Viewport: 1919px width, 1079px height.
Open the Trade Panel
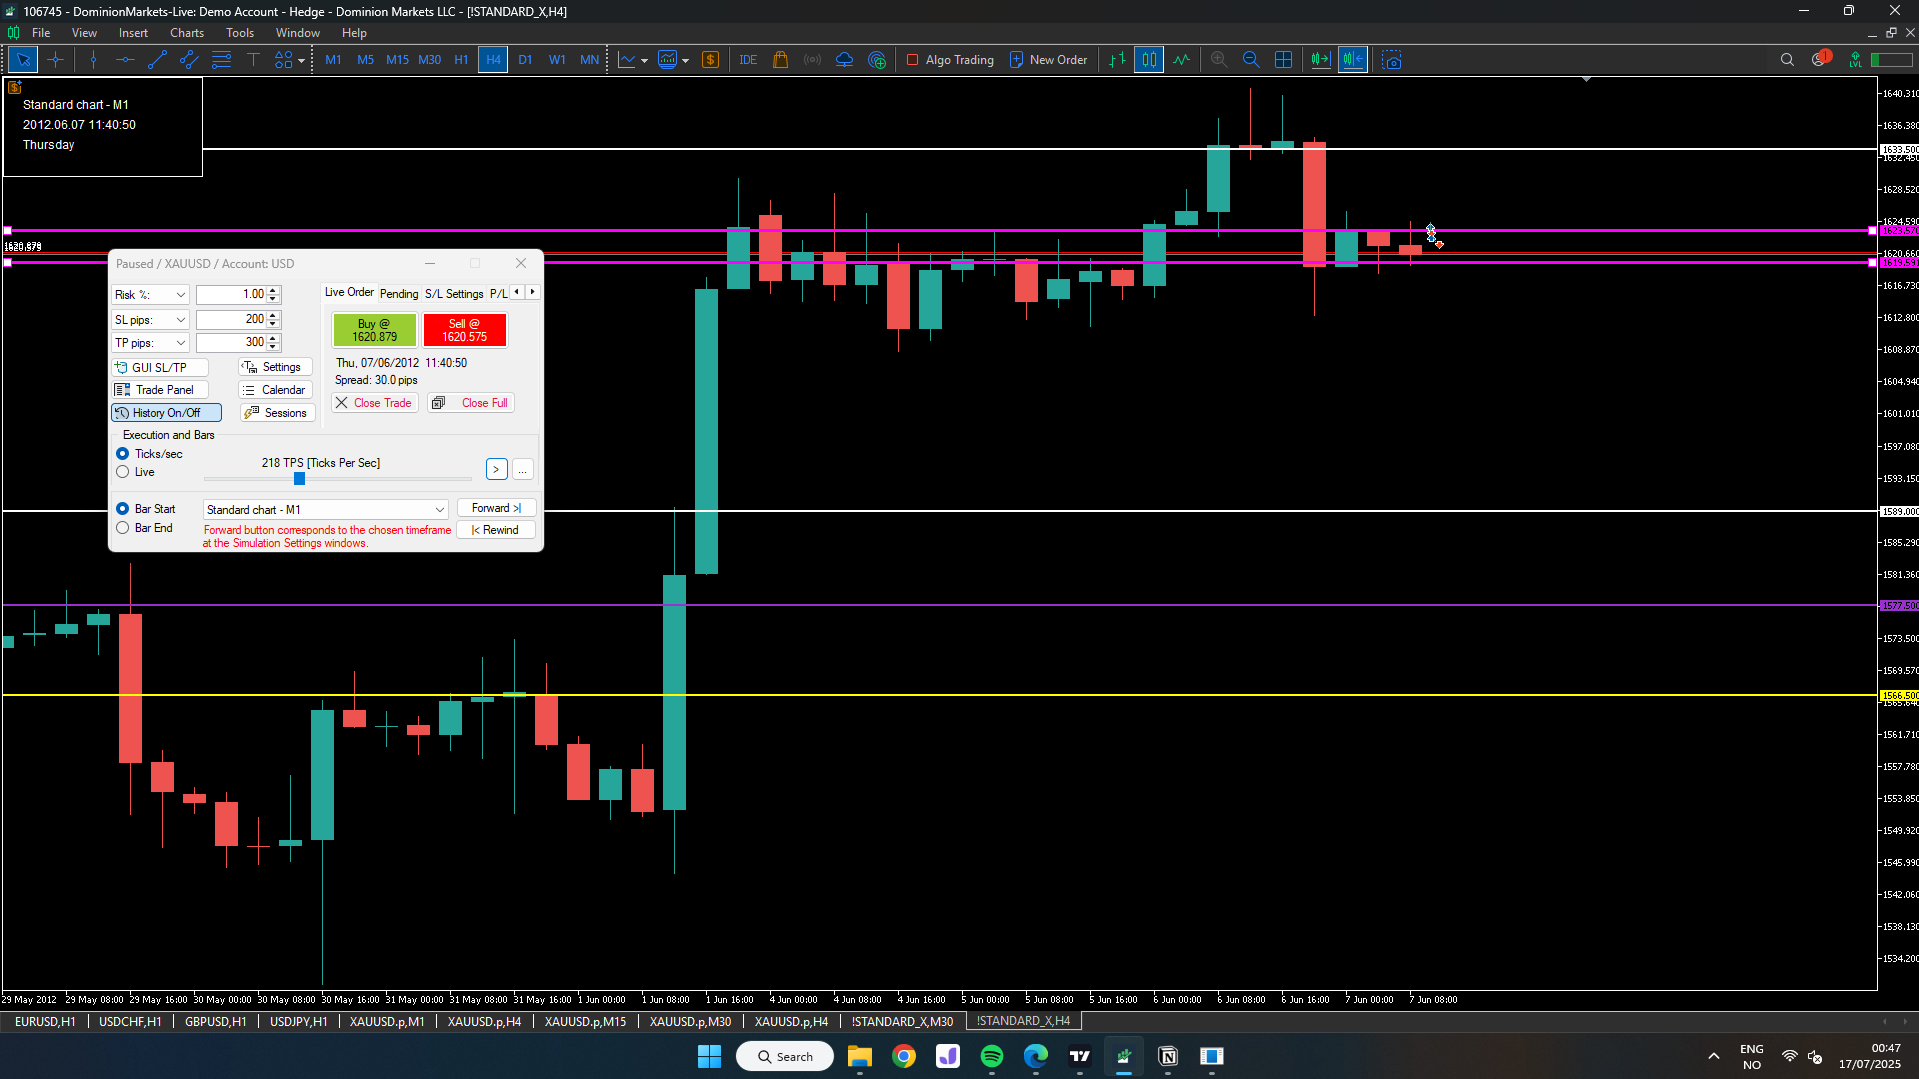pyautogui.click(x=160, y=390)
